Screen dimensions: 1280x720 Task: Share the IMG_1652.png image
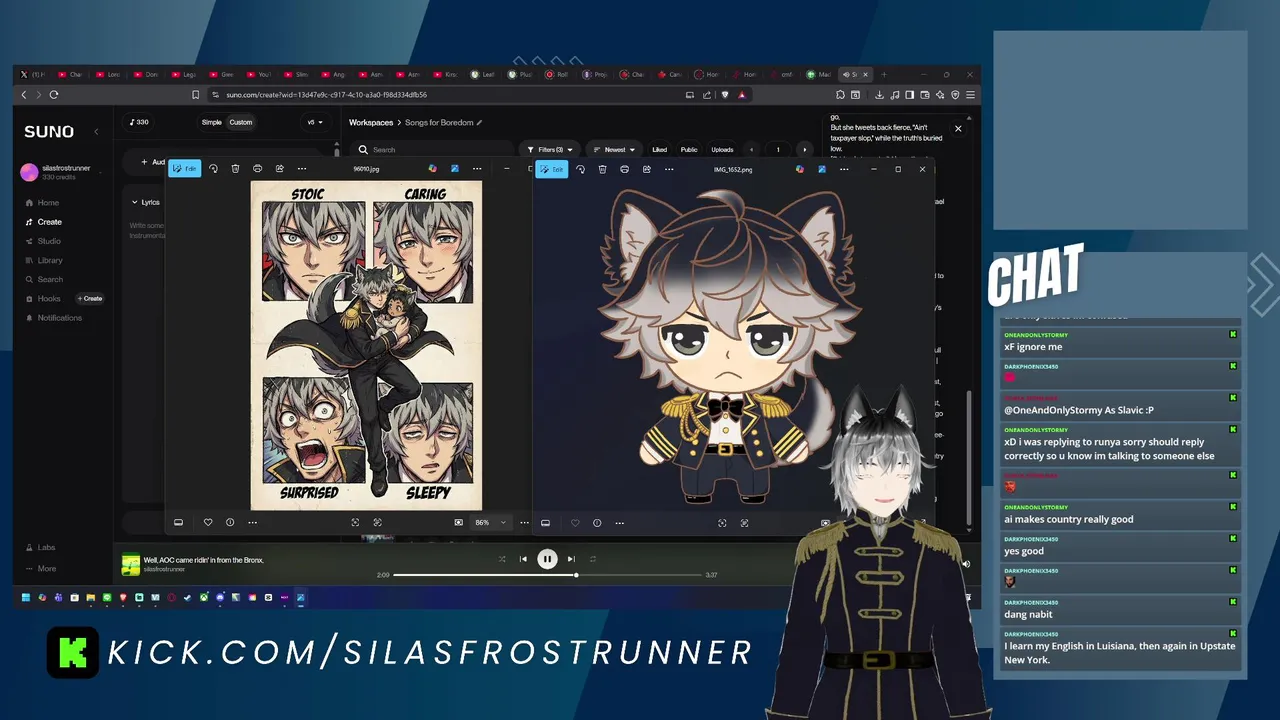pos(646,169)
